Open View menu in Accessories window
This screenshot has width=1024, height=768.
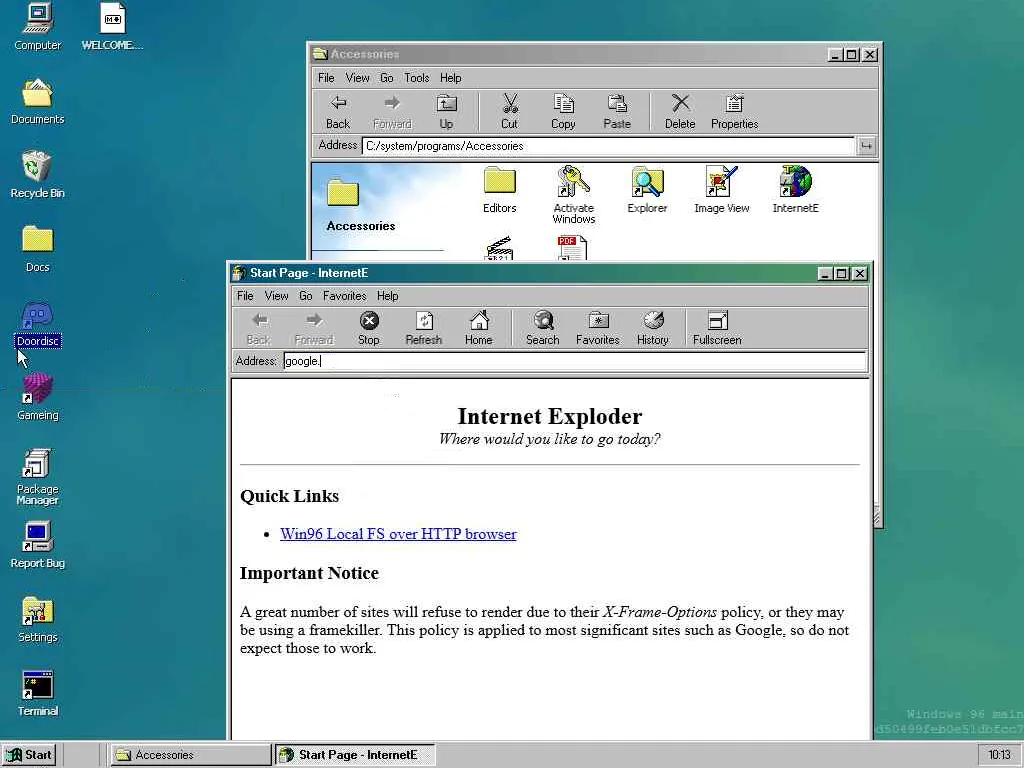pyautogui.click(x=357, y=78)
